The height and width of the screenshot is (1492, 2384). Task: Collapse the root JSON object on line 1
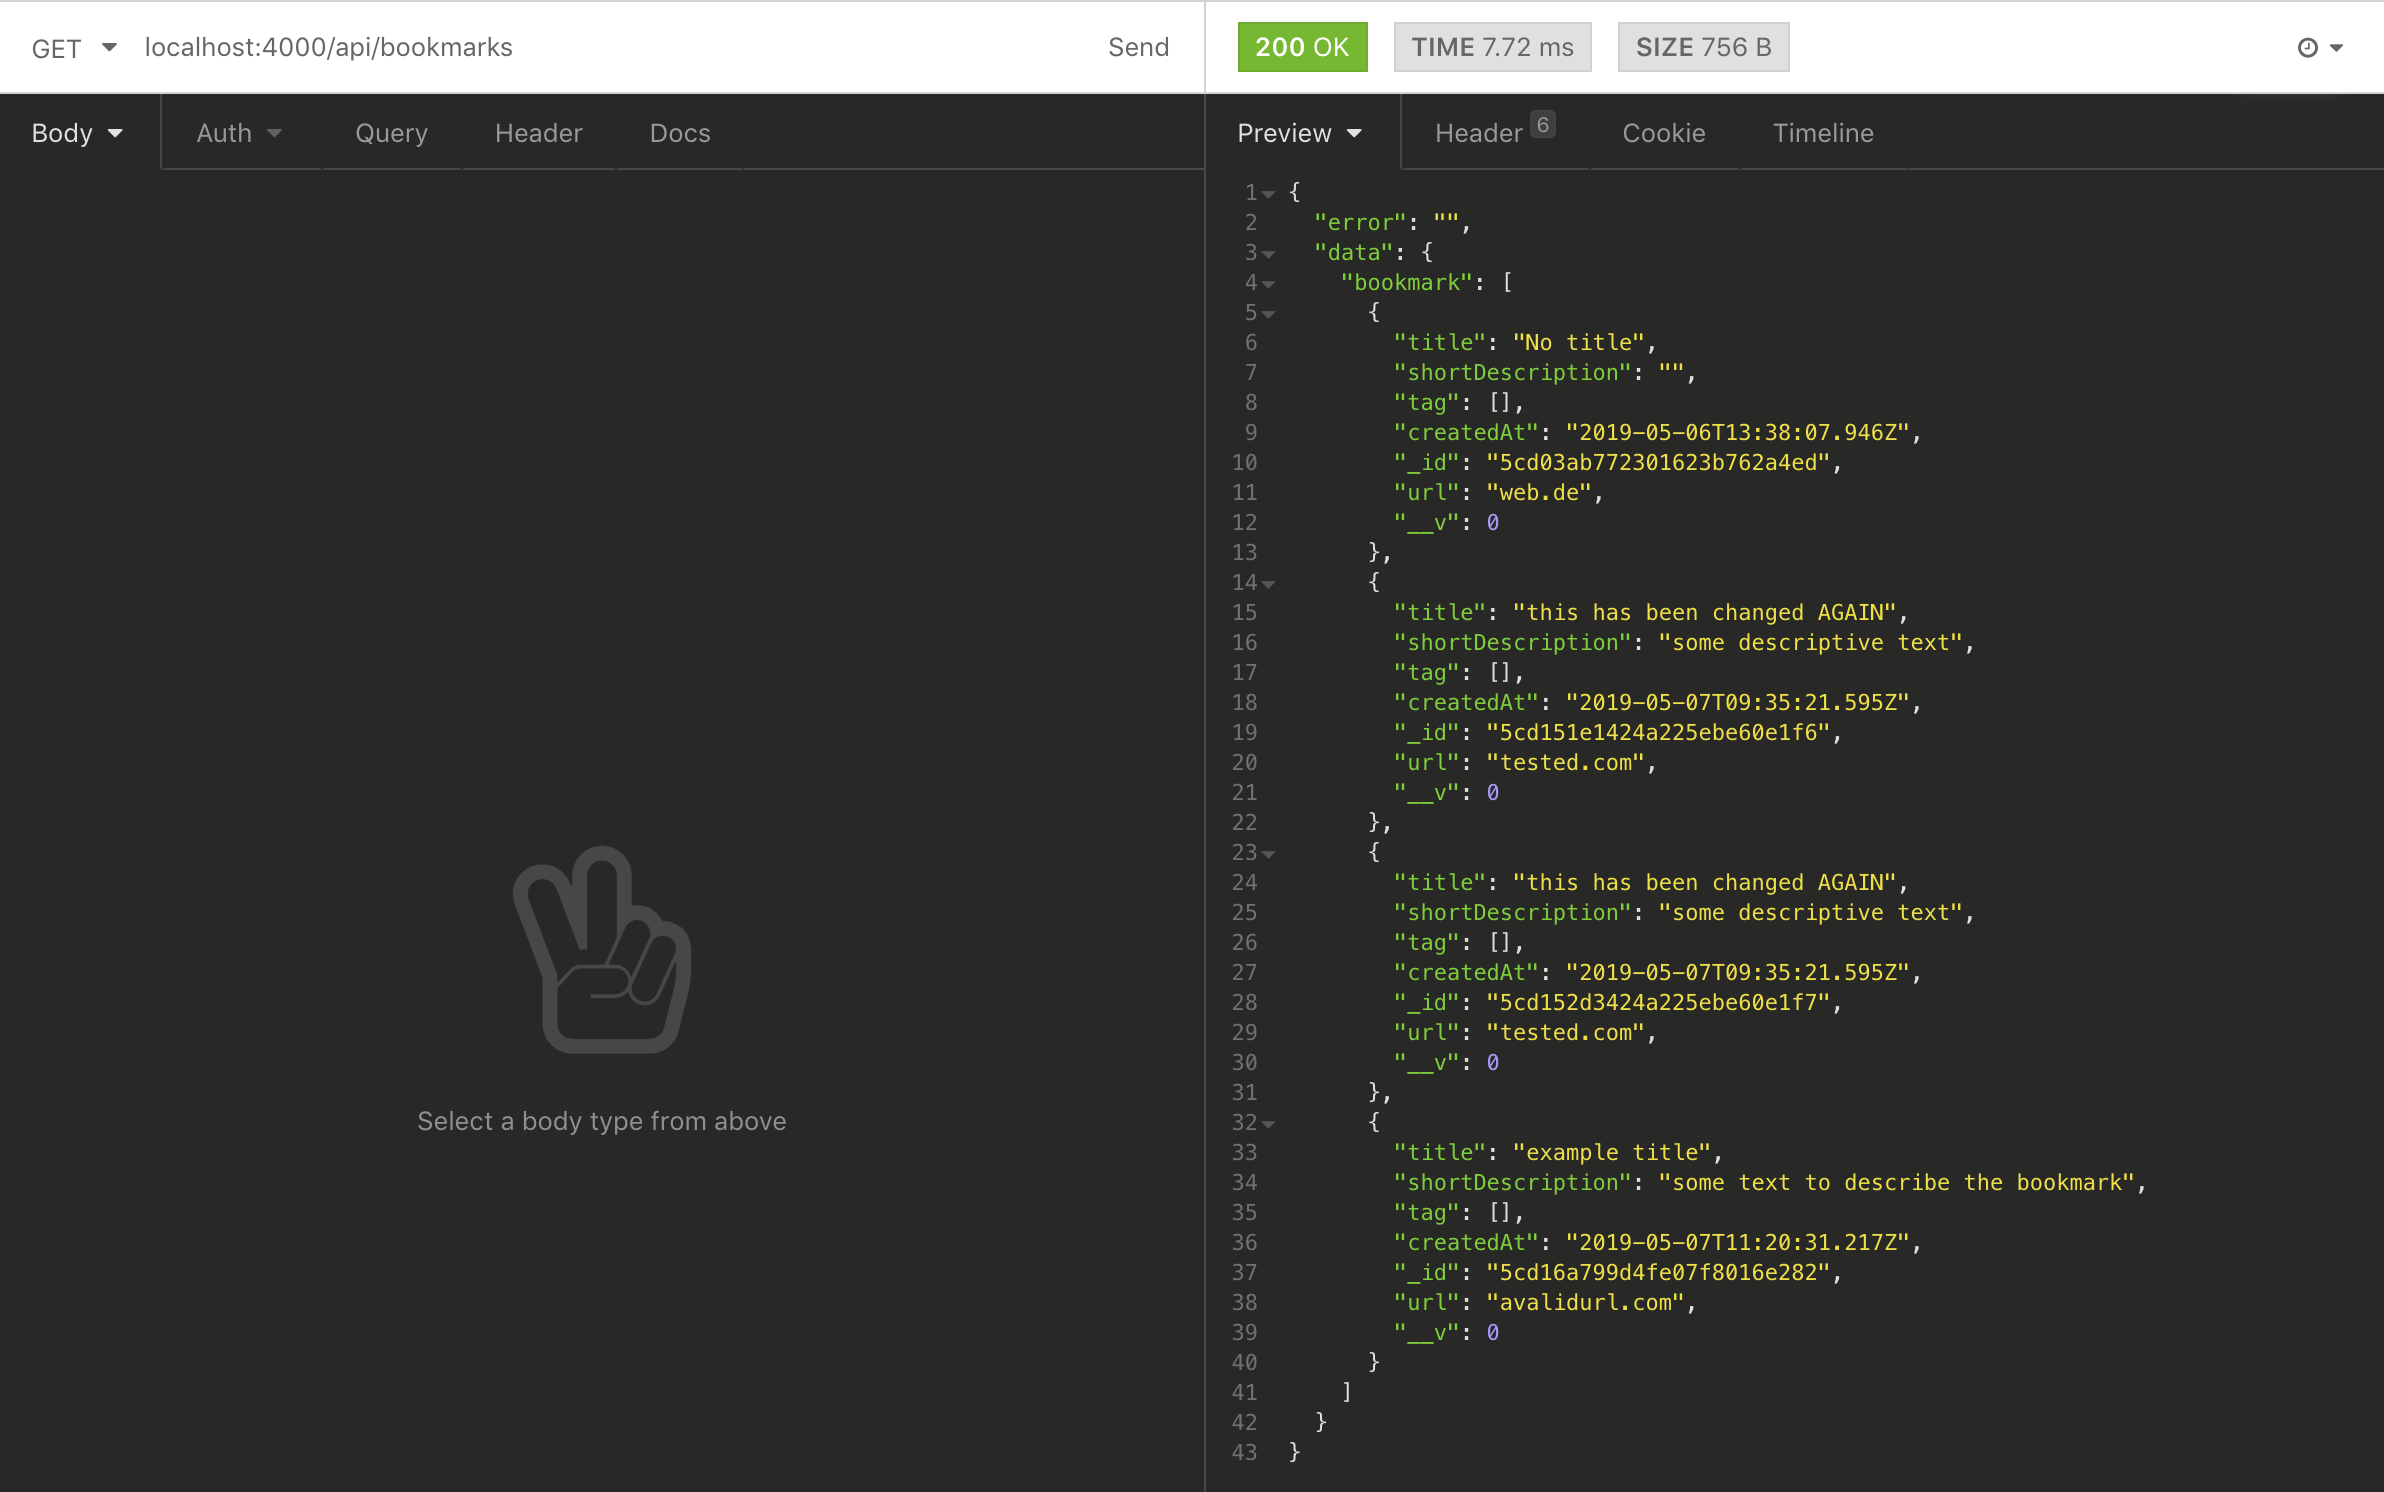(x=1268, y=193)
